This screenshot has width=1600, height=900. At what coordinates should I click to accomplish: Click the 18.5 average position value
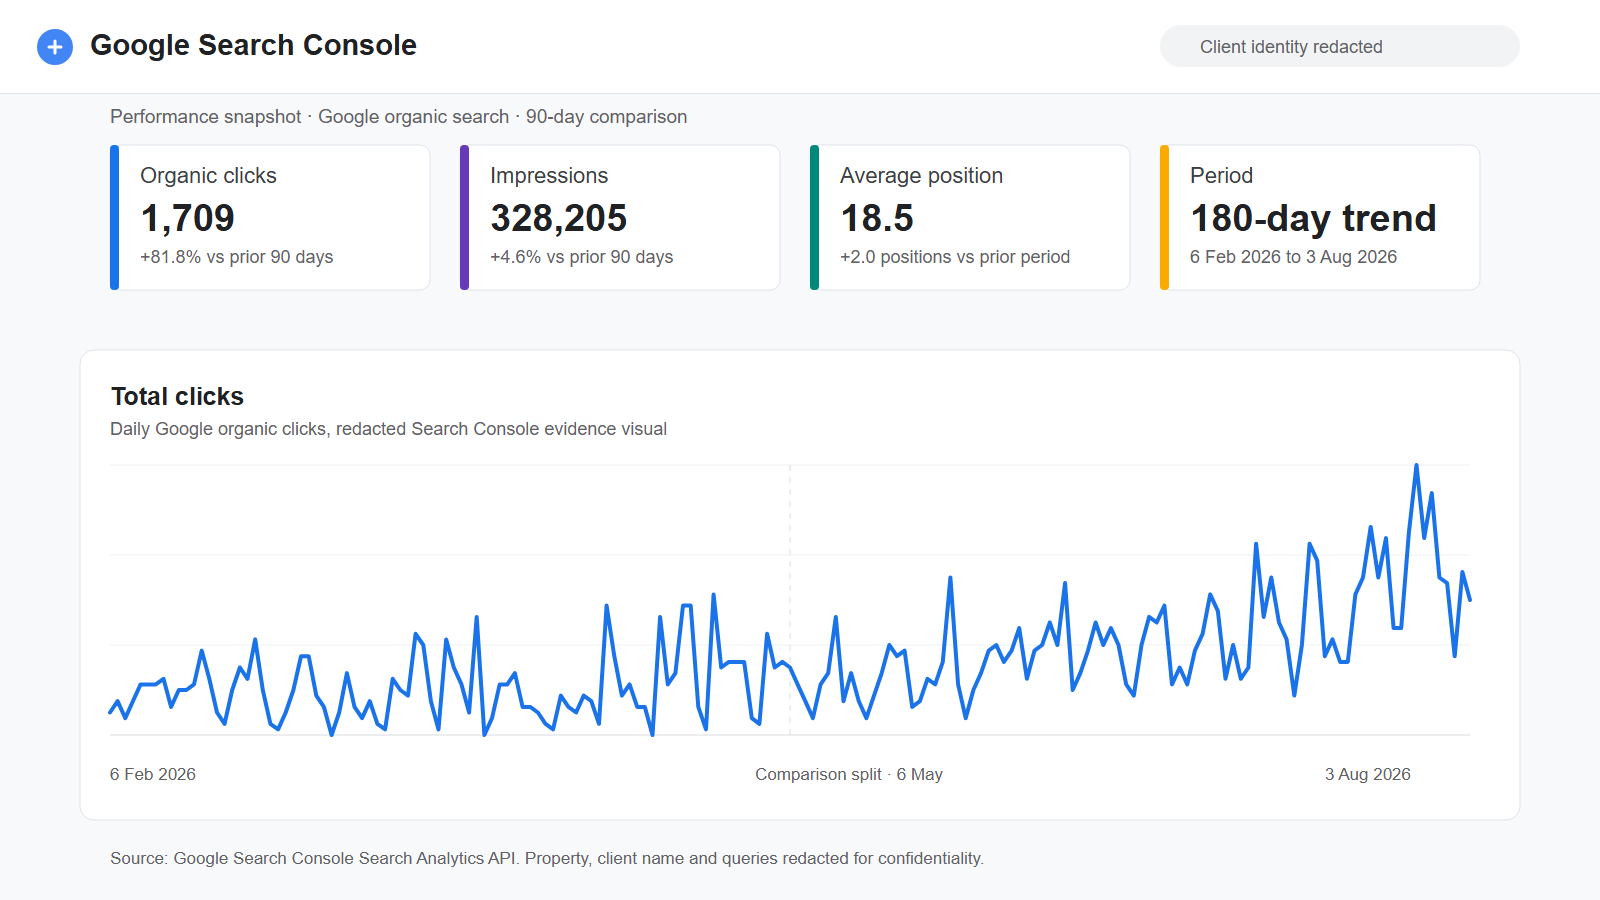coord(877,218)
